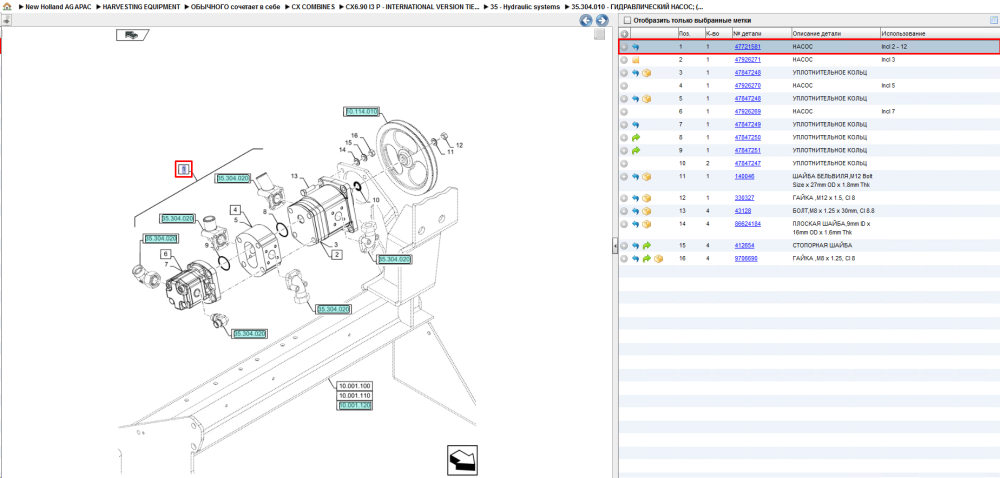
Task: Open part number link 9706690
Action: [x=746, y=259]
